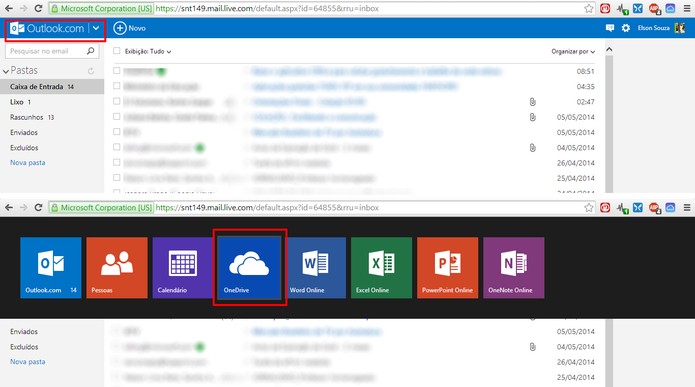Open the Calendário tile
695x387 pixels.
pos(183,267)
